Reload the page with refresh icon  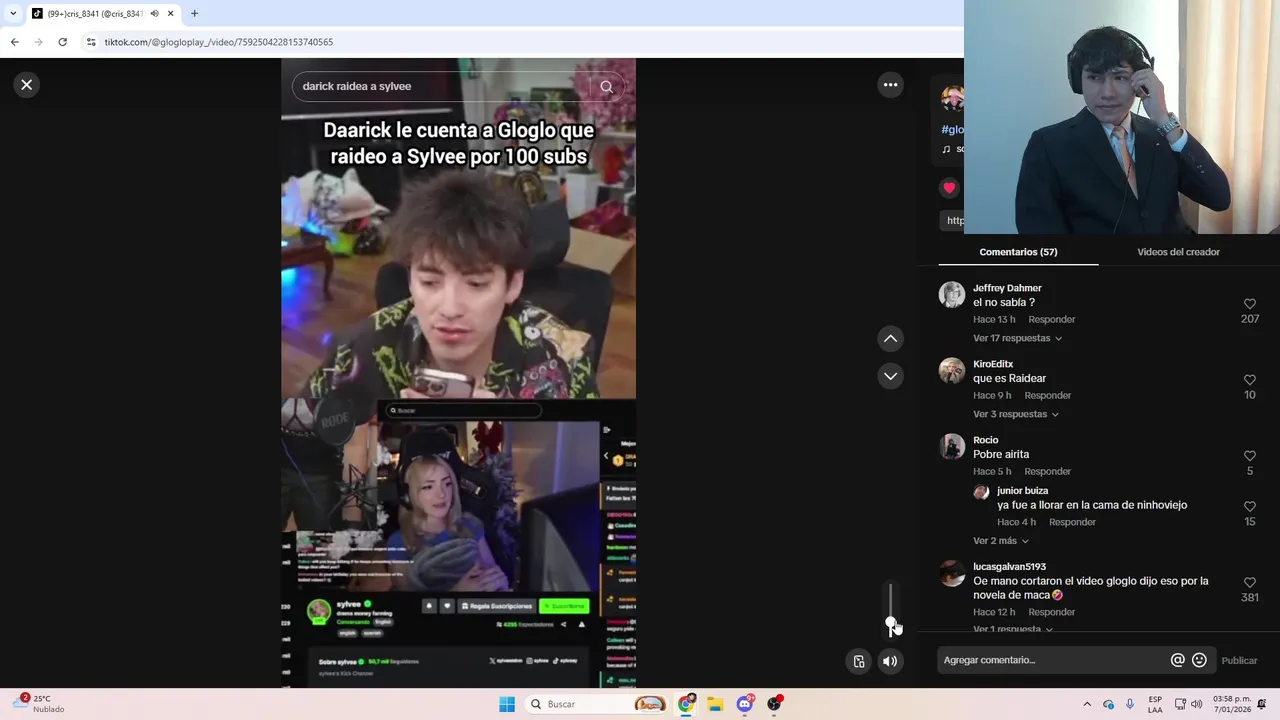[62, 42]
